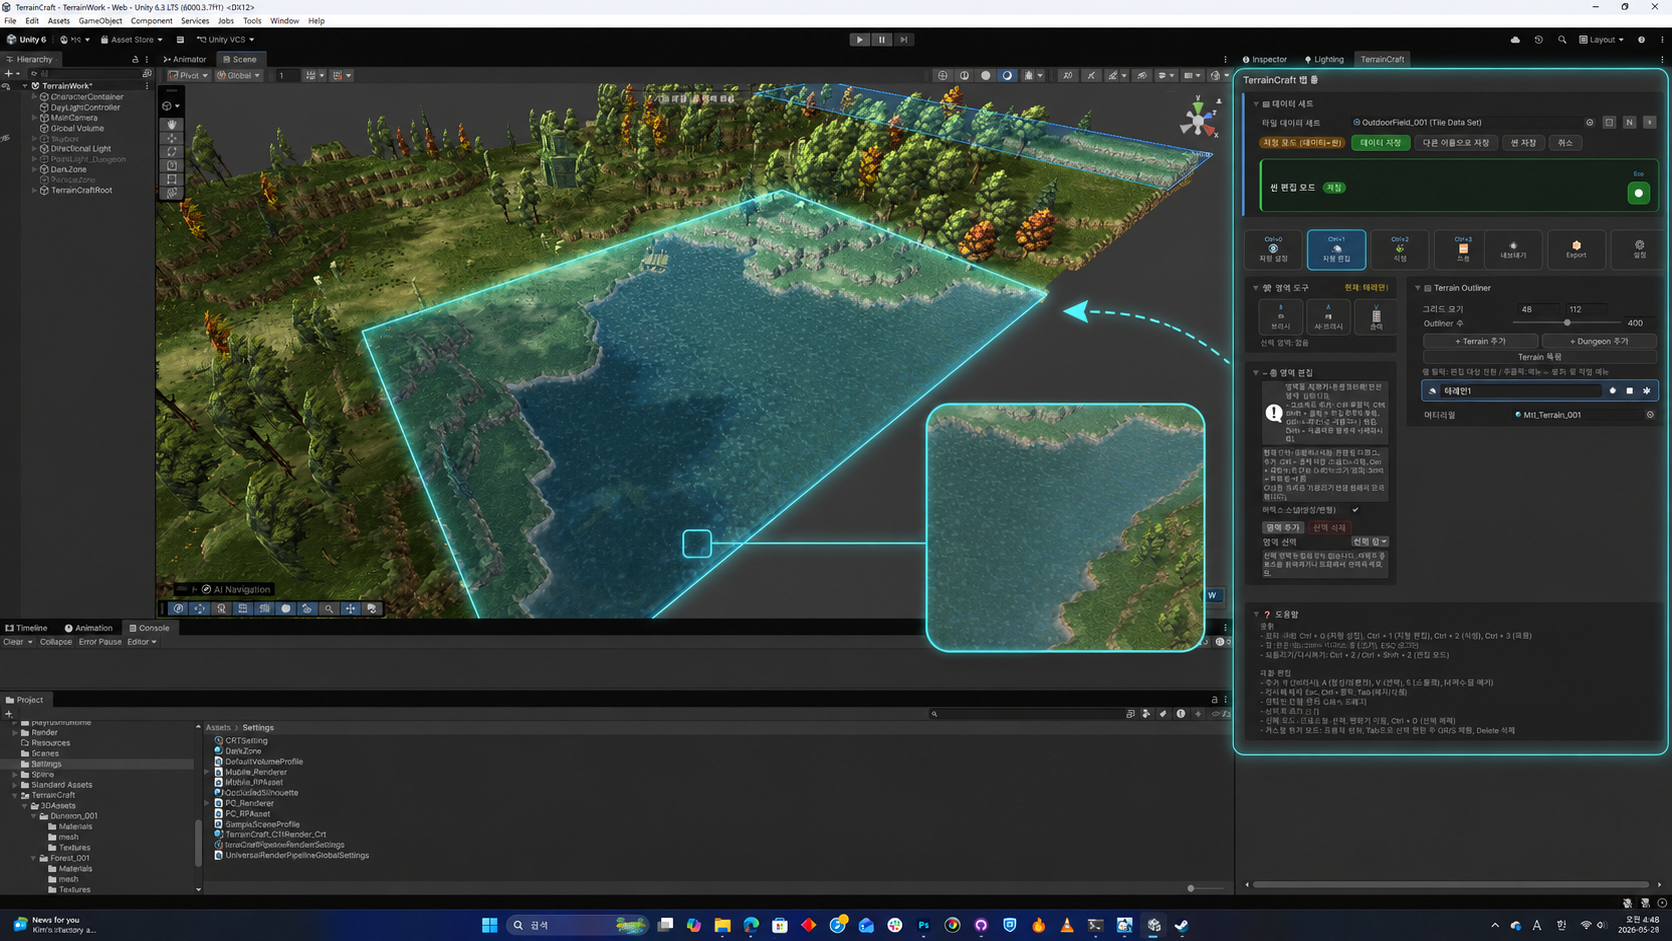Click the asterisk icon on the terrain row
The image size is (1672, 941).
[x=1646, y=391]
